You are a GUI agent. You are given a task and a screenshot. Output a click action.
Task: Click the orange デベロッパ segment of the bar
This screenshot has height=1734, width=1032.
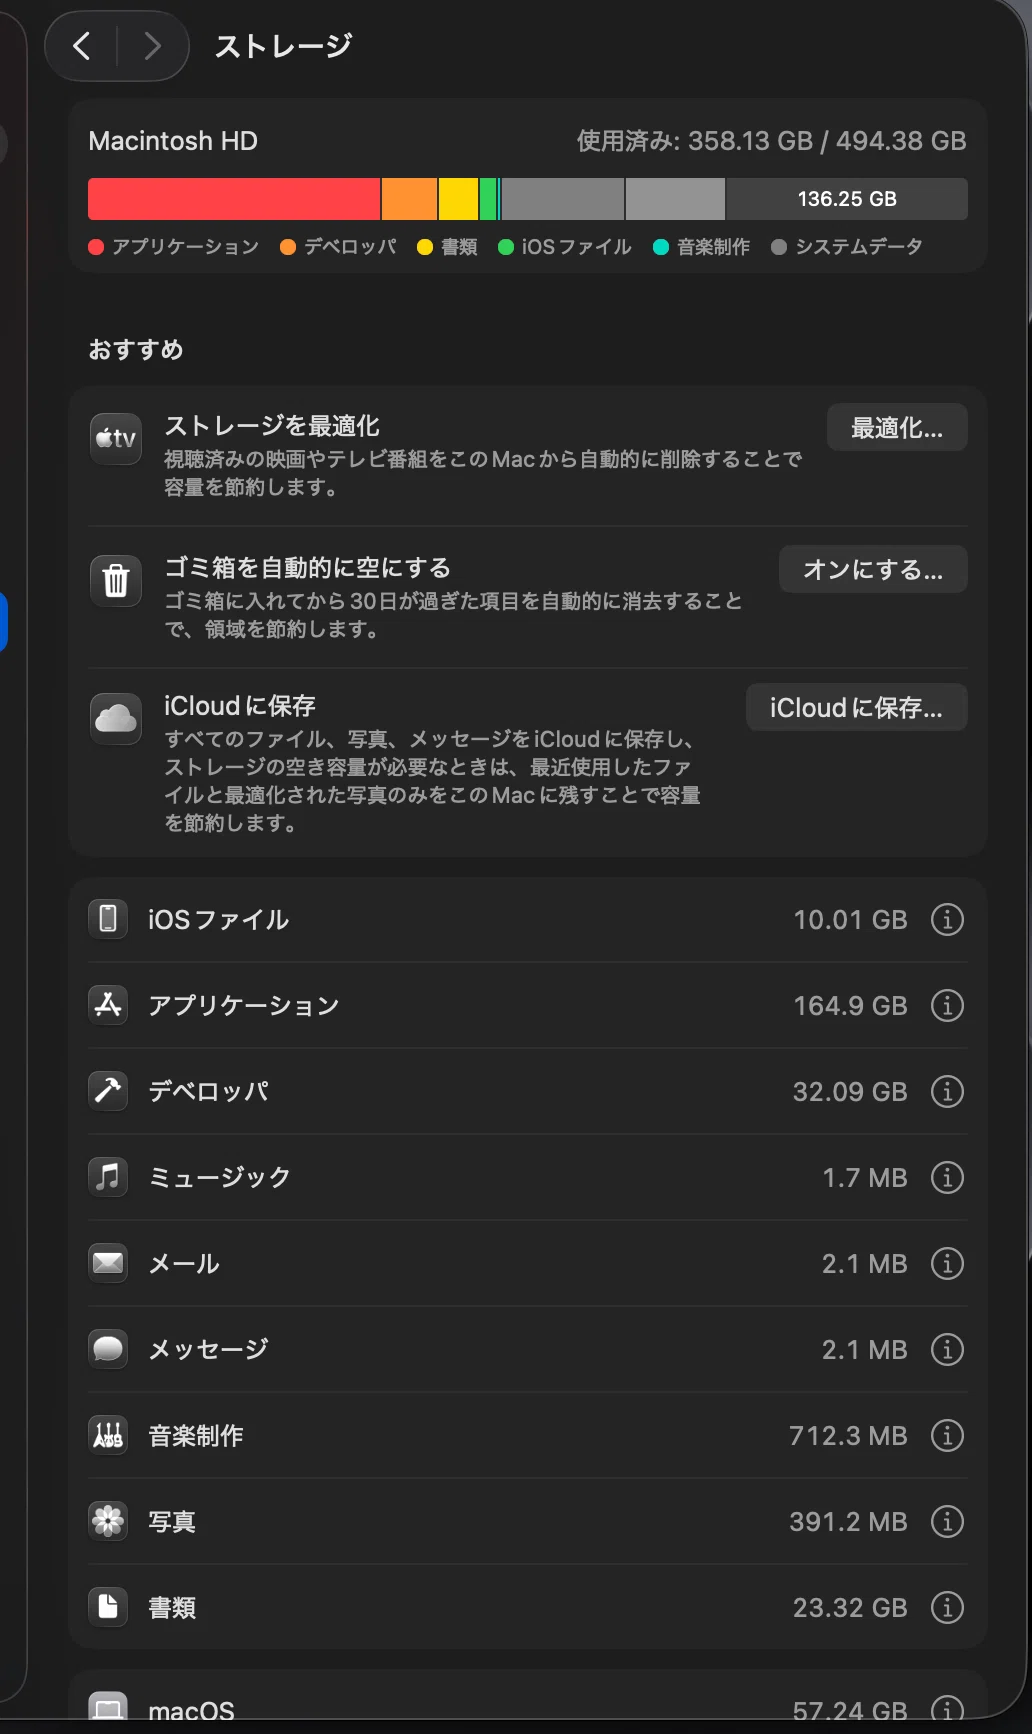[x=409, y=199]
